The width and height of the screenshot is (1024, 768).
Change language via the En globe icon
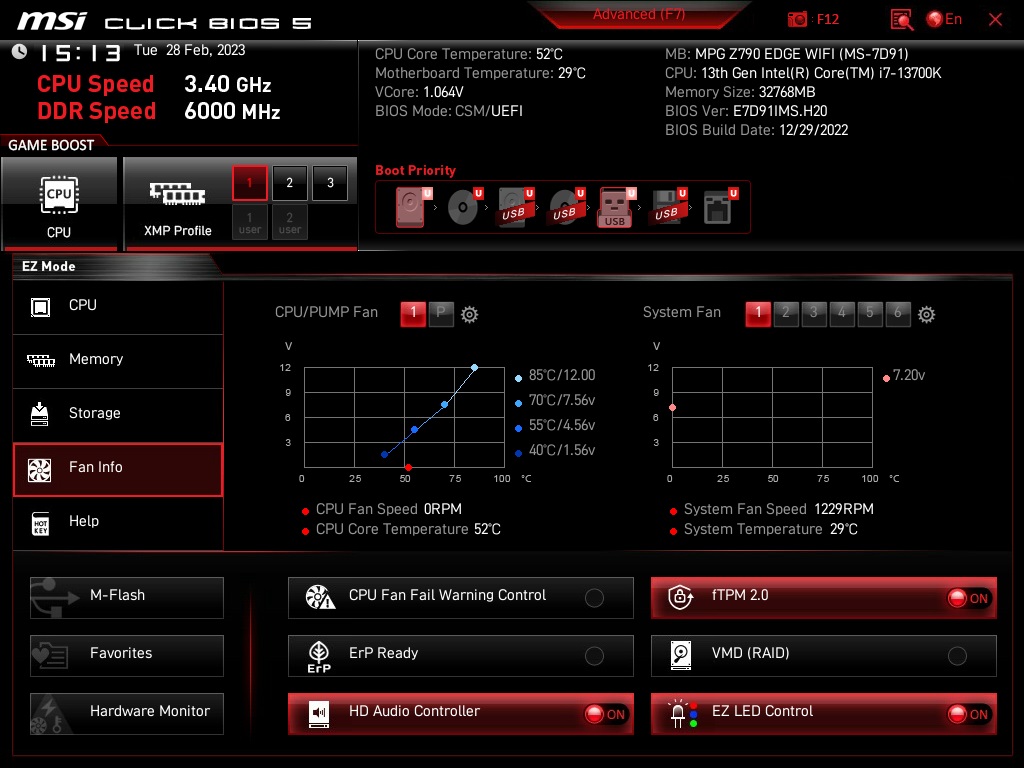[944, 20]
